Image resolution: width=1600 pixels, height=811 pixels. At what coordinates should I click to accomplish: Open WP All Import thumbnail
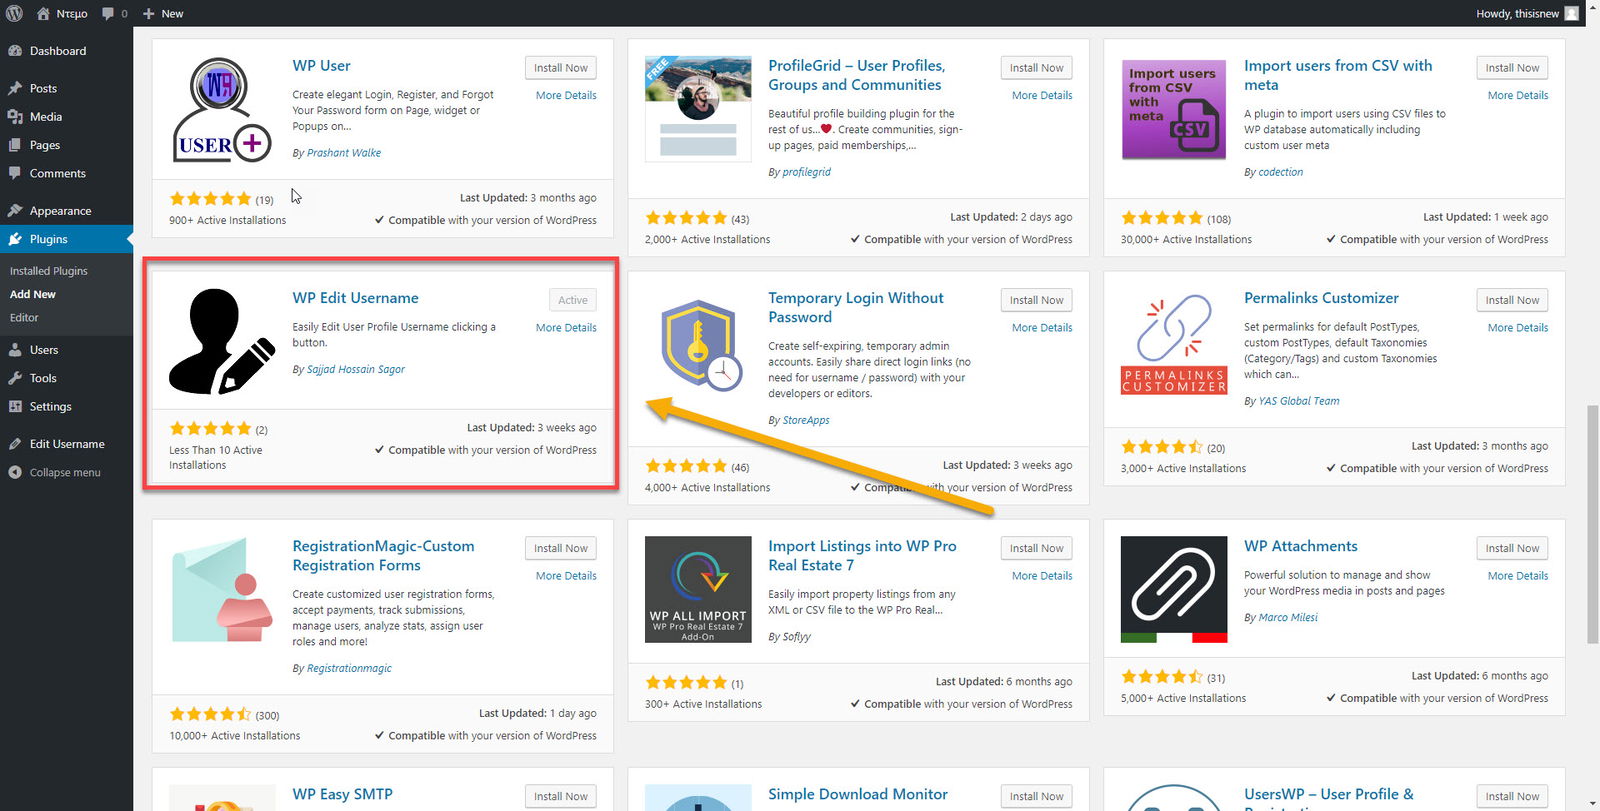click(x=698, y=589)
